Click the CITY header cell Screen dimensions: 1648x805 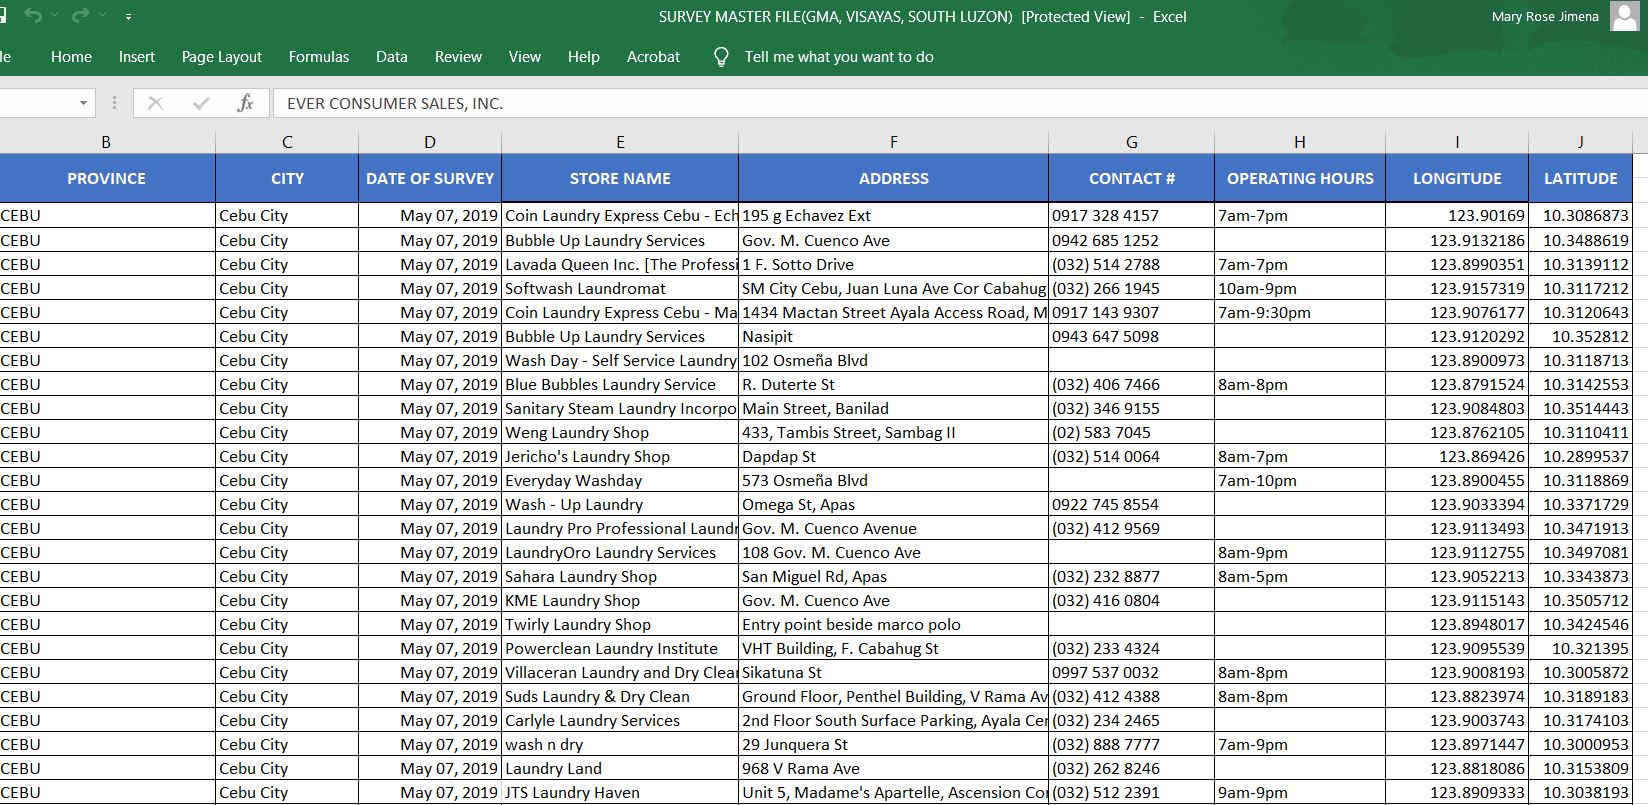point(287,178)
